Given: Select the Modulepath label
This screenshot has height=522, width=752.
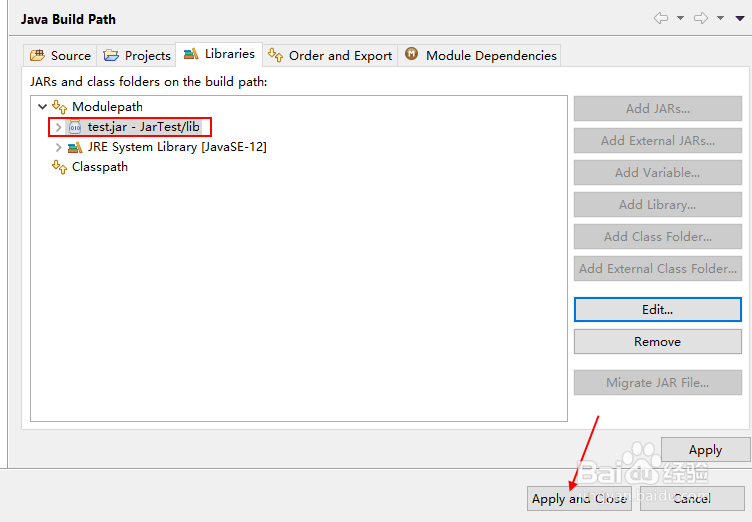Looking at the screenshot, I should pyautogui.click(x=107, y=107).
